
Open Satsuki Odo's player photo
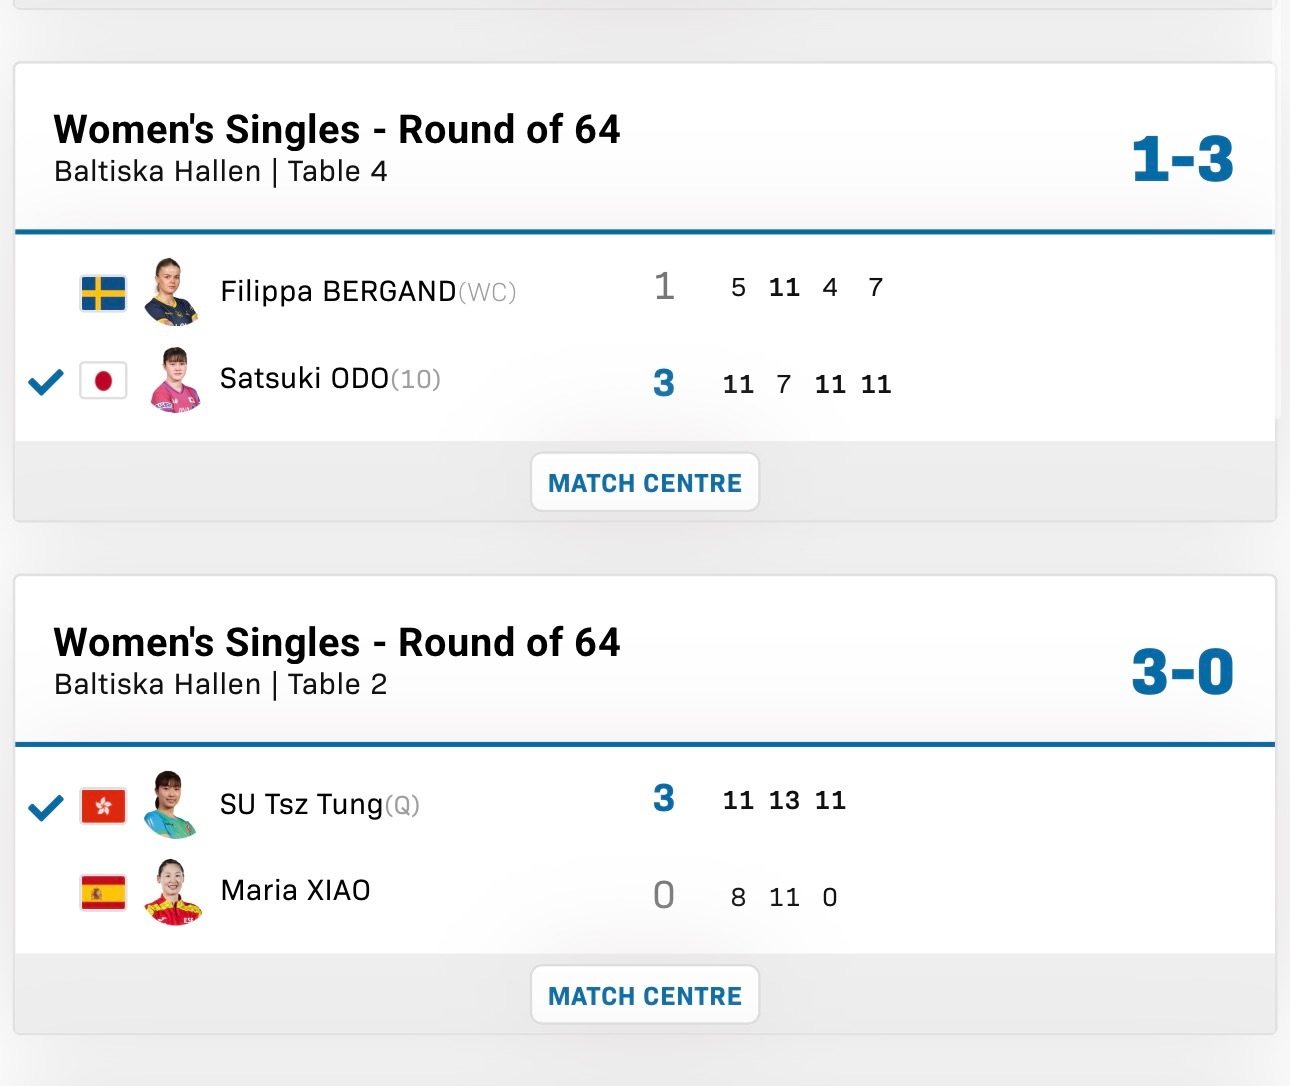174,380
